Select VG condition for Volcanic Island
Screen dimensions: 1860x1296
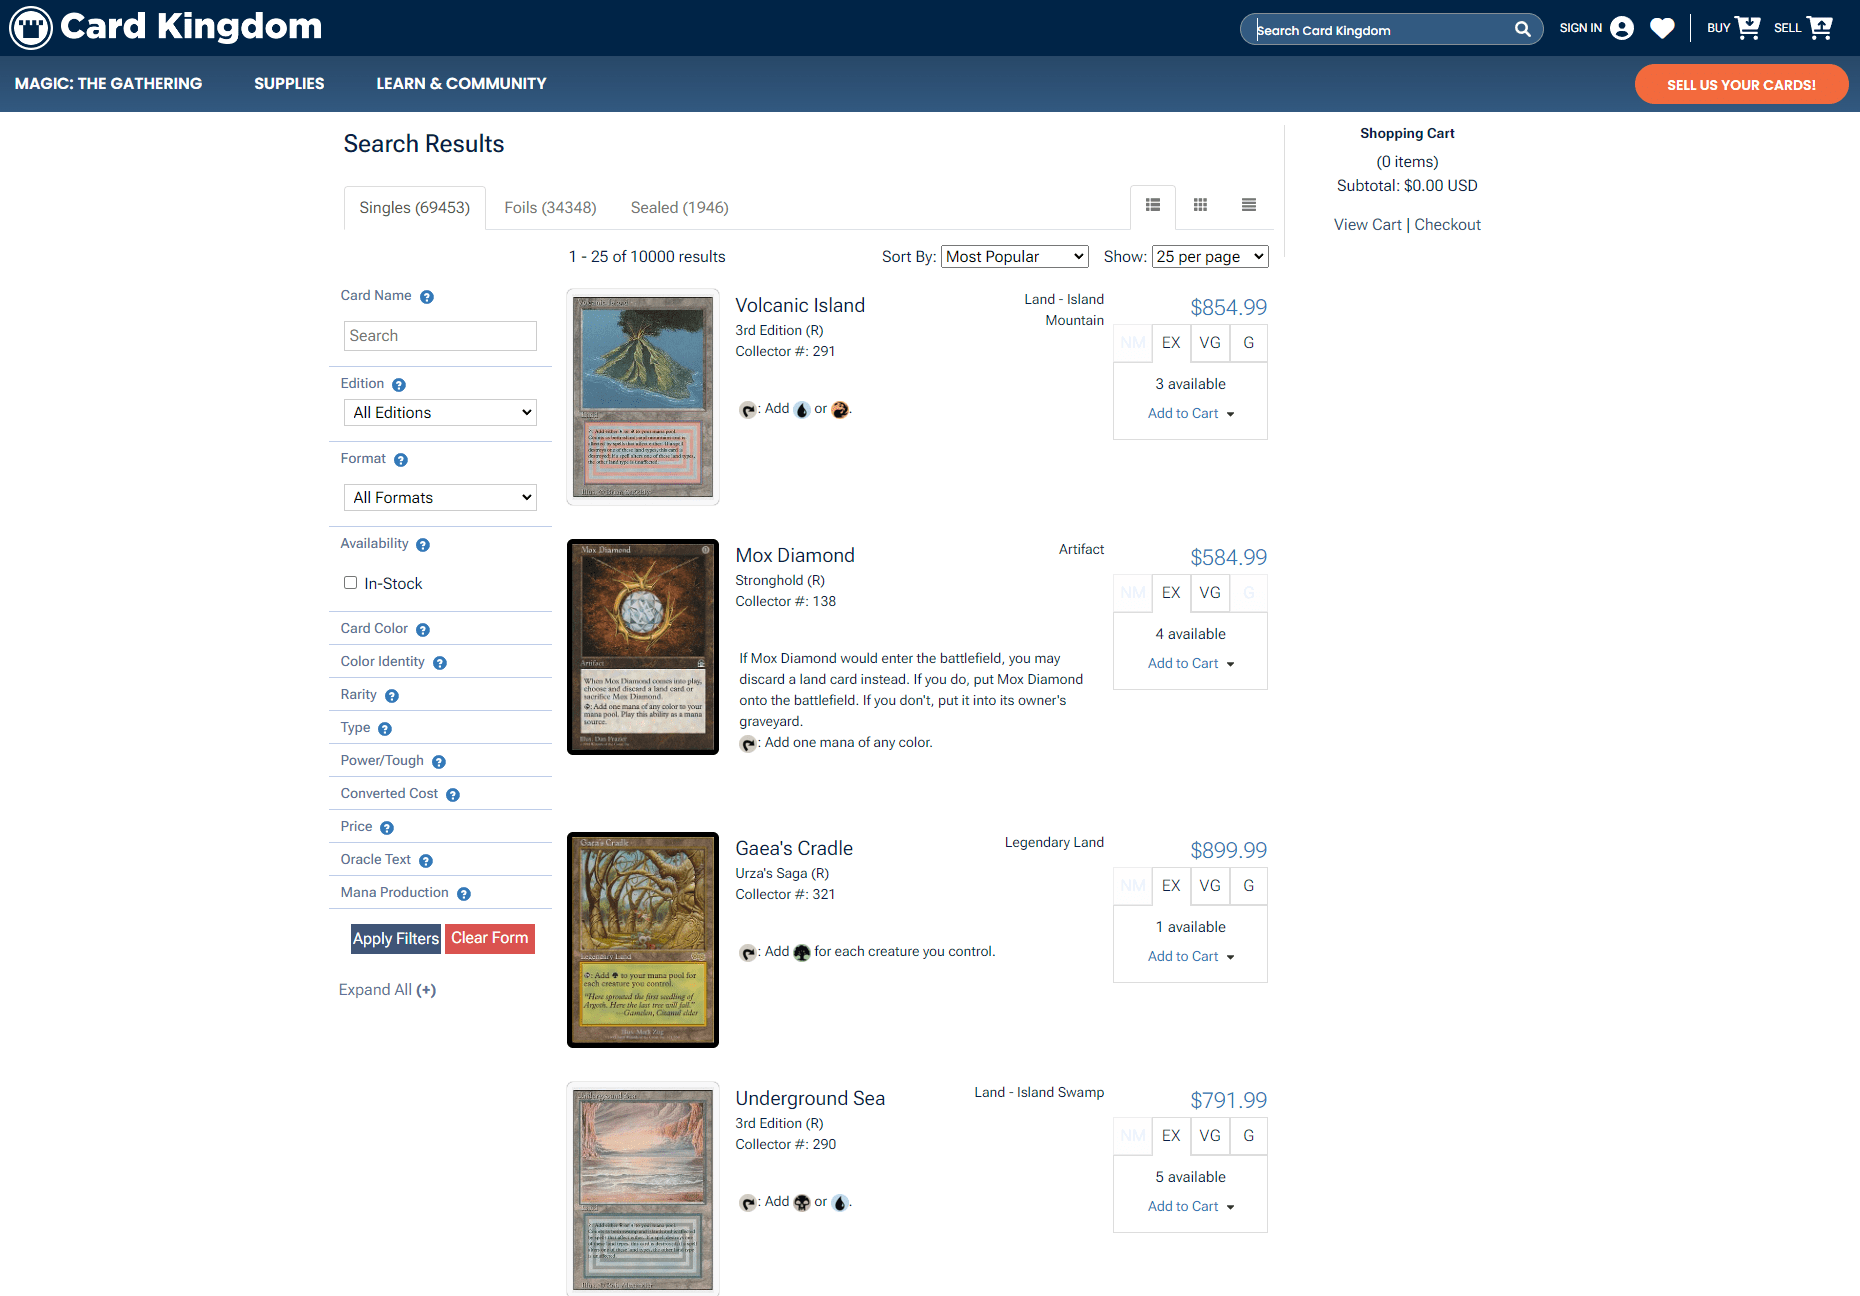(x=1210, y=343)
